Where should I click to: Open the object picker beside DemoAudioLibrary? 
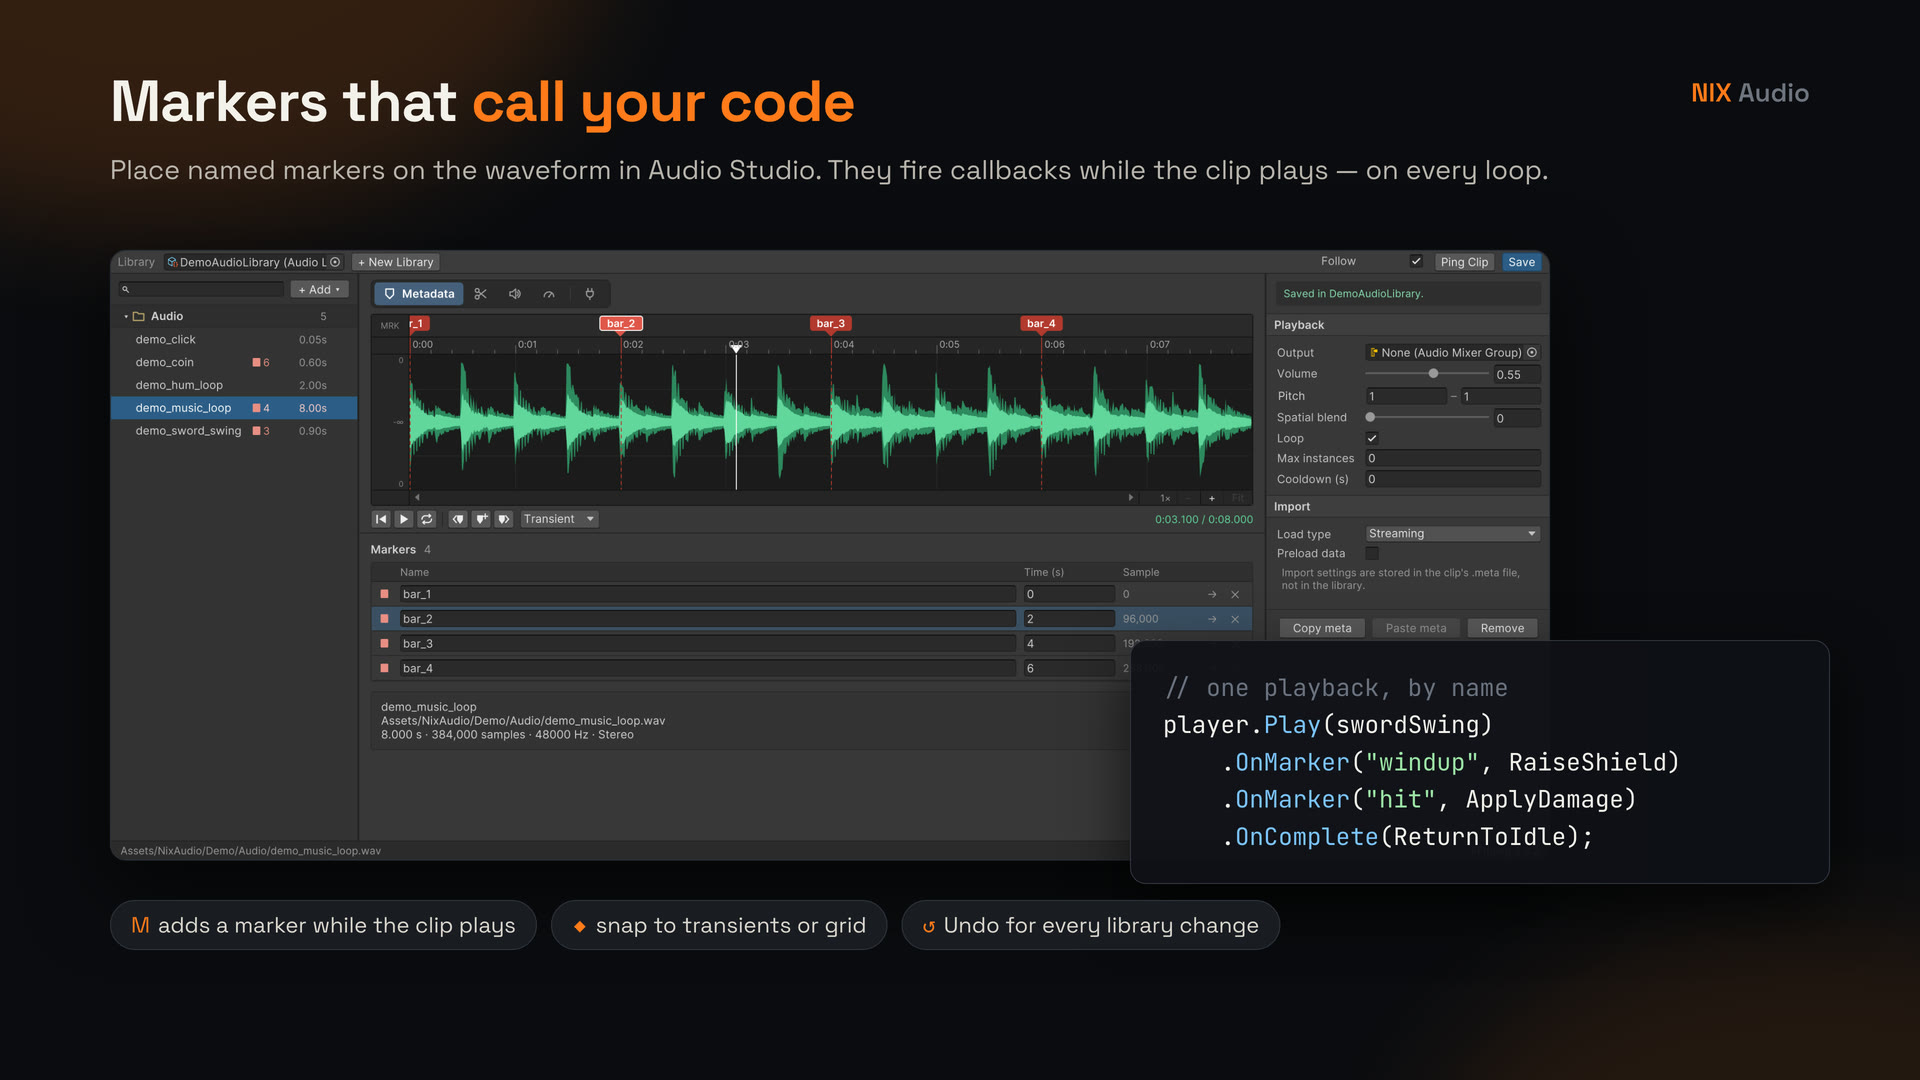point(336,262)
